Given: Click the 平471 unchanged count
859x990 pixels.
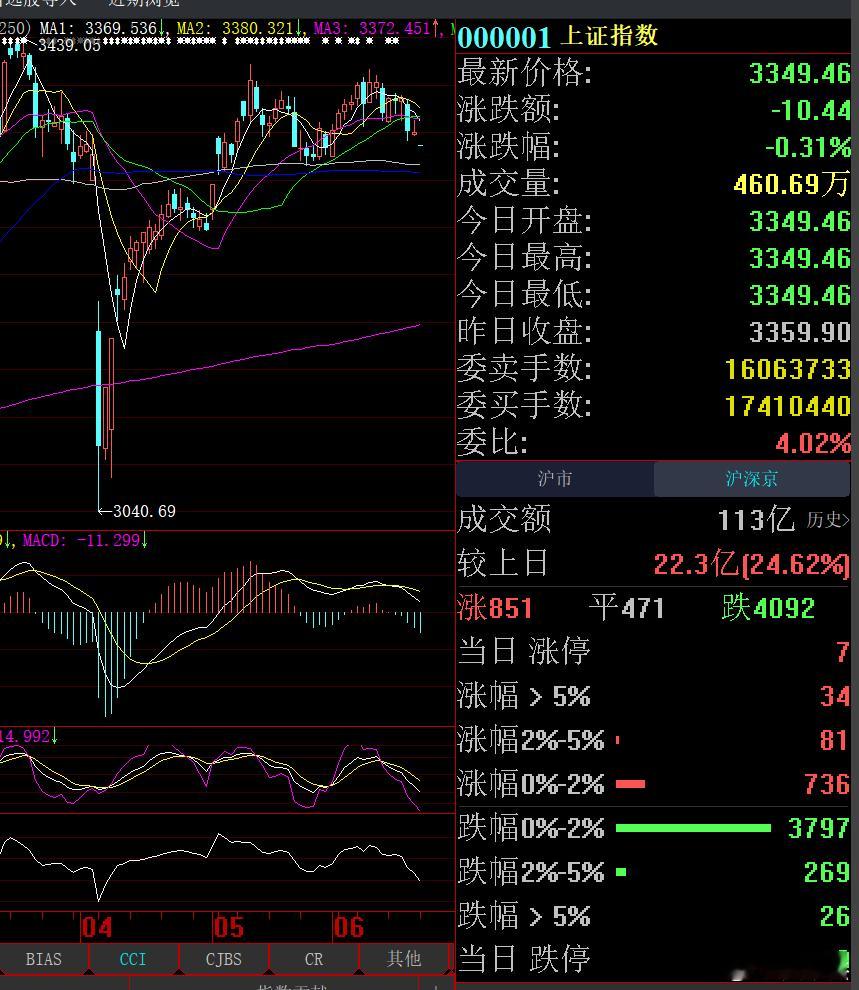Looking at the screenshot, I should point(627,608).
